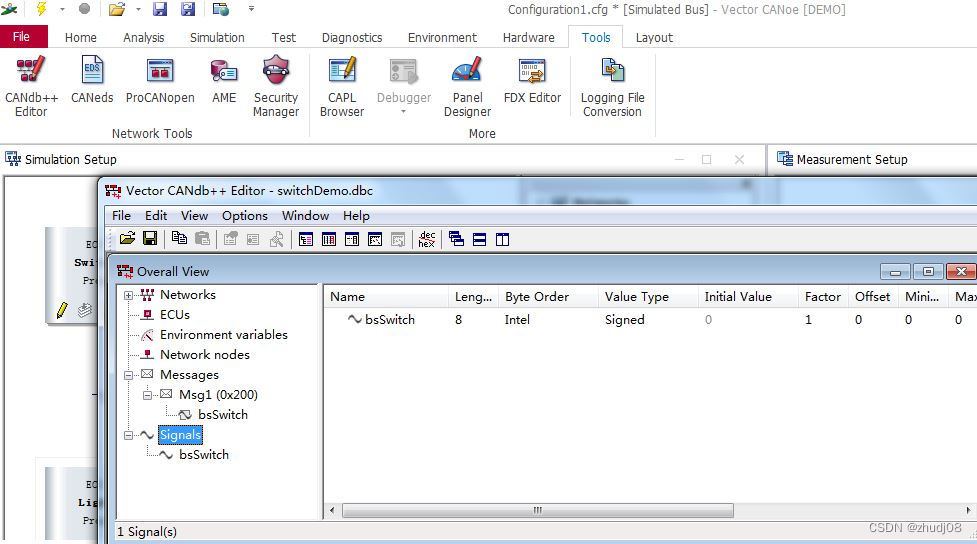This screenshot has width=977, height=544.
Task: Expand the Networks tree node
Action: (x=128, y=295)
